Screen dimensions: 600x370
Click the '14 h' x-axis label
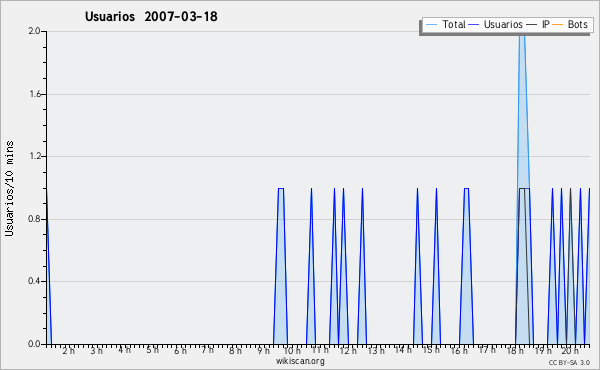(x=403, y=349)
